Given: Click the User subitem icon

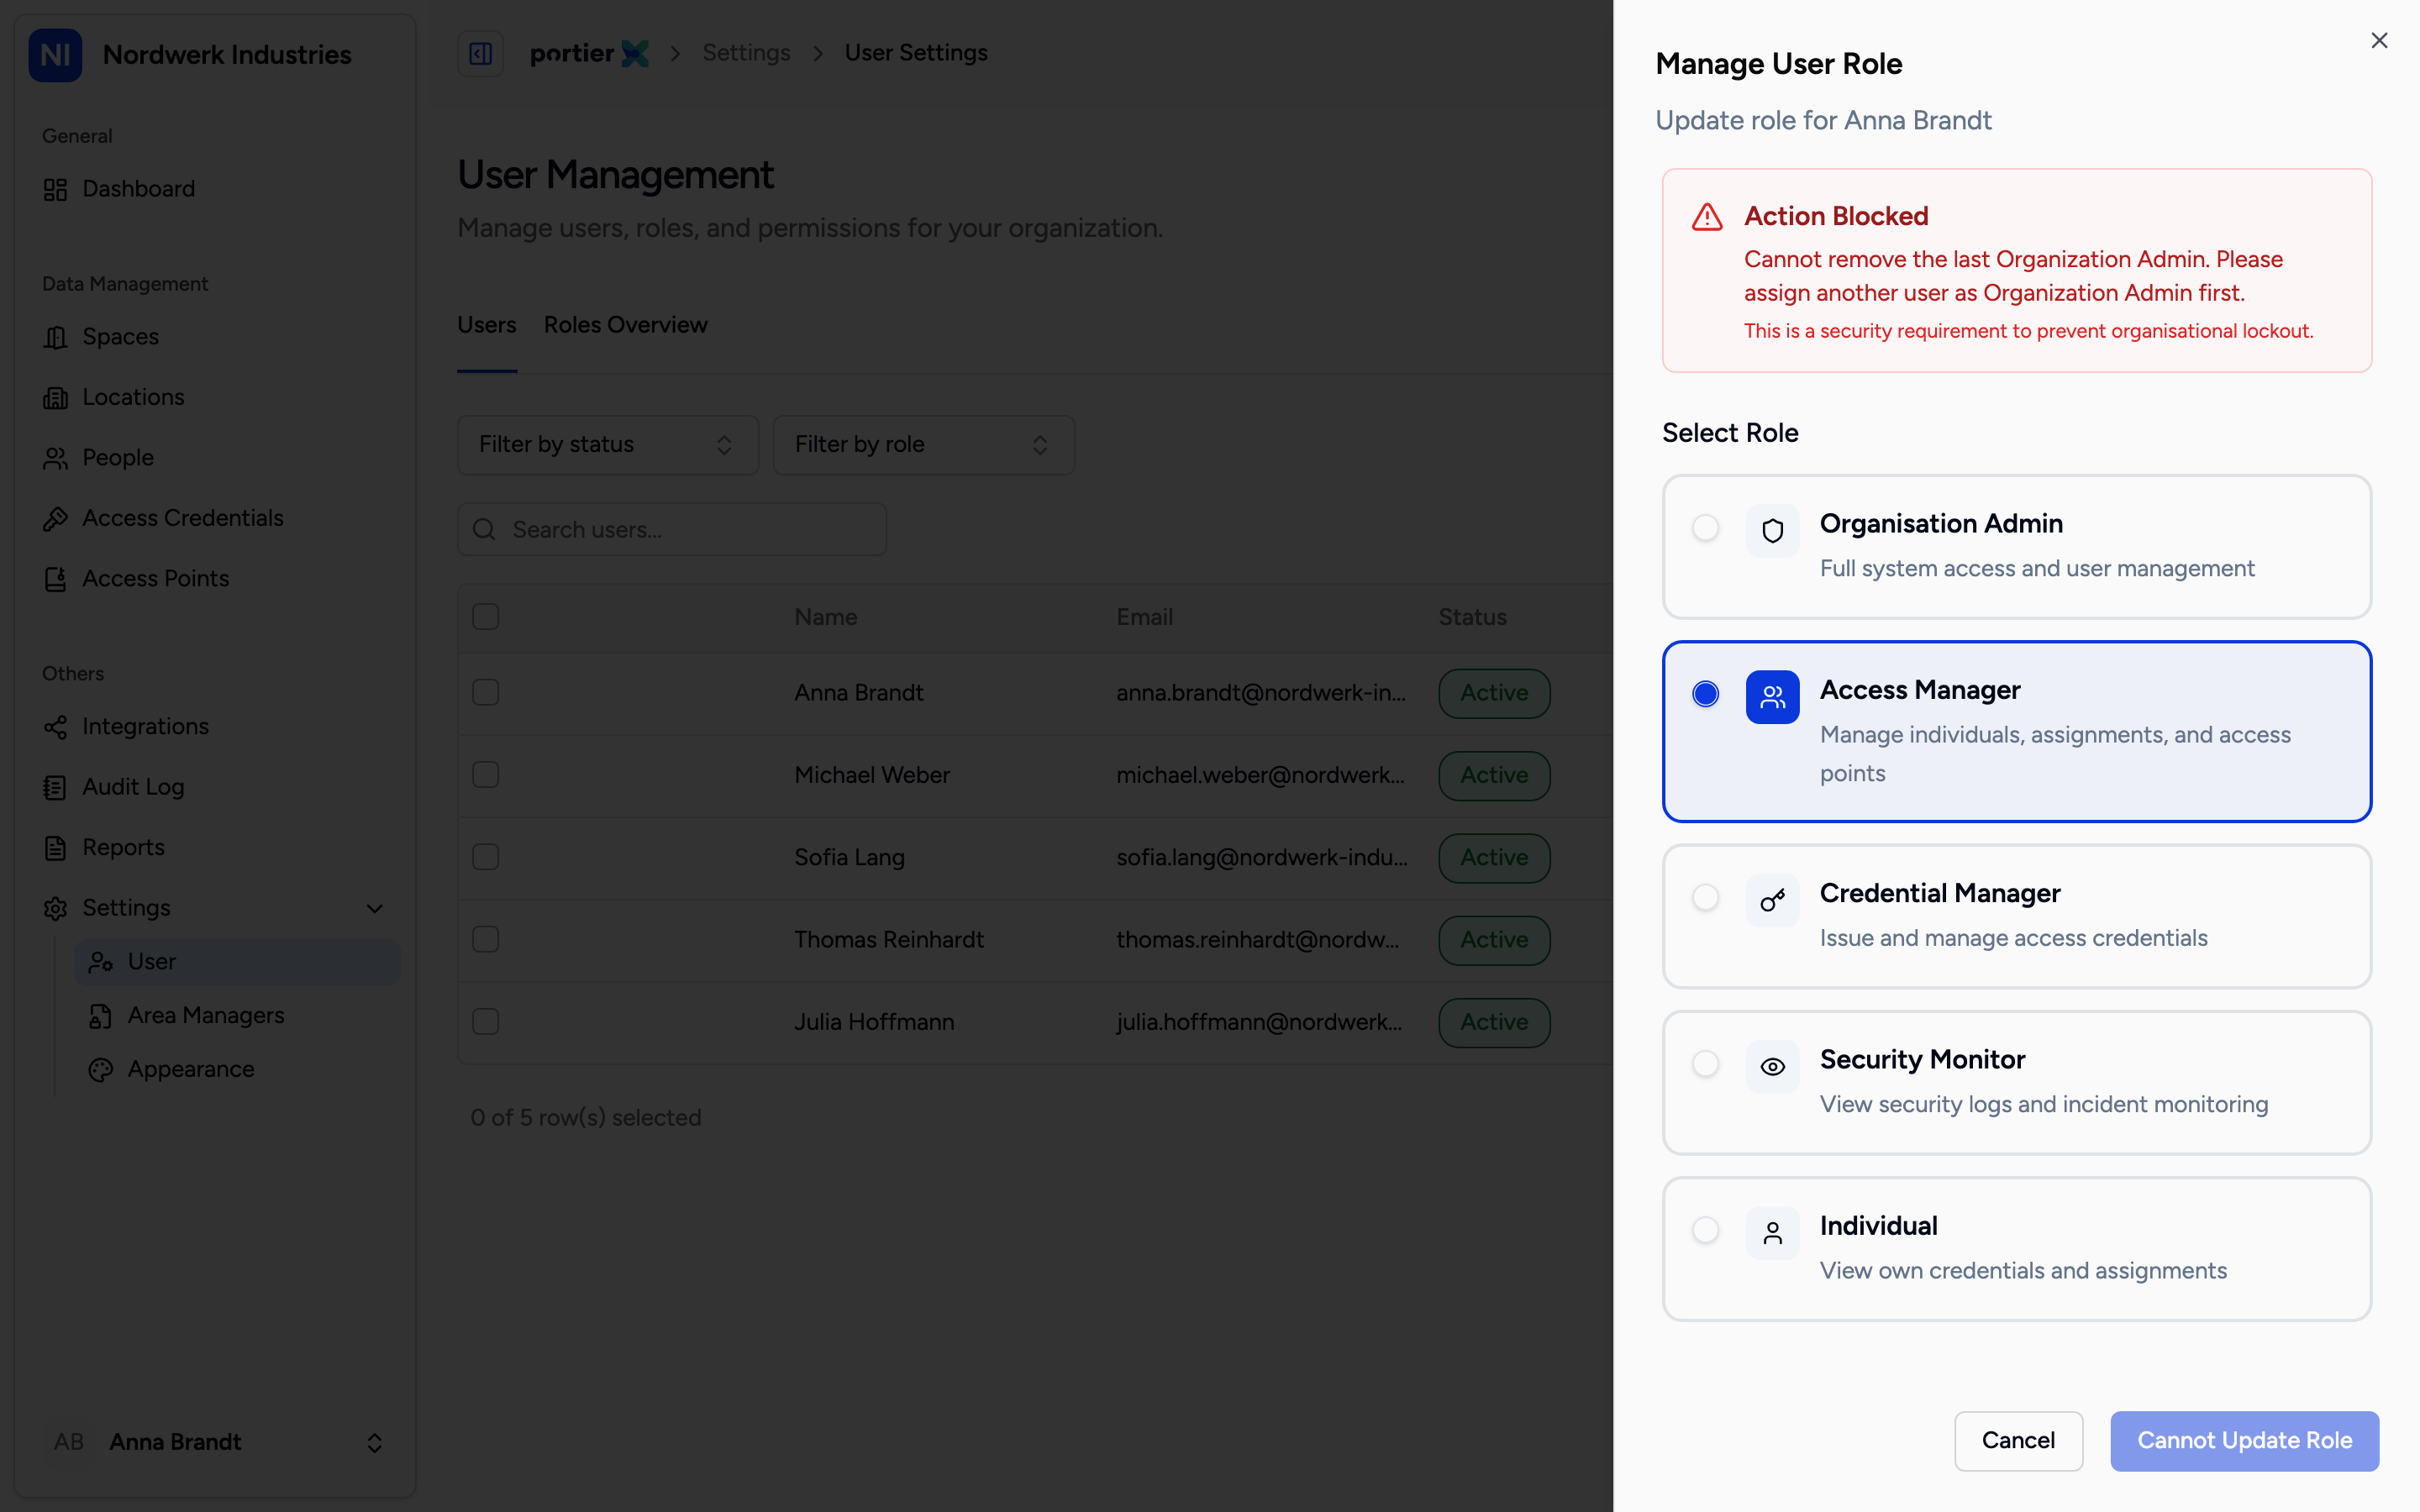Looking at the screenshot, I should click(x=100, y=962).
